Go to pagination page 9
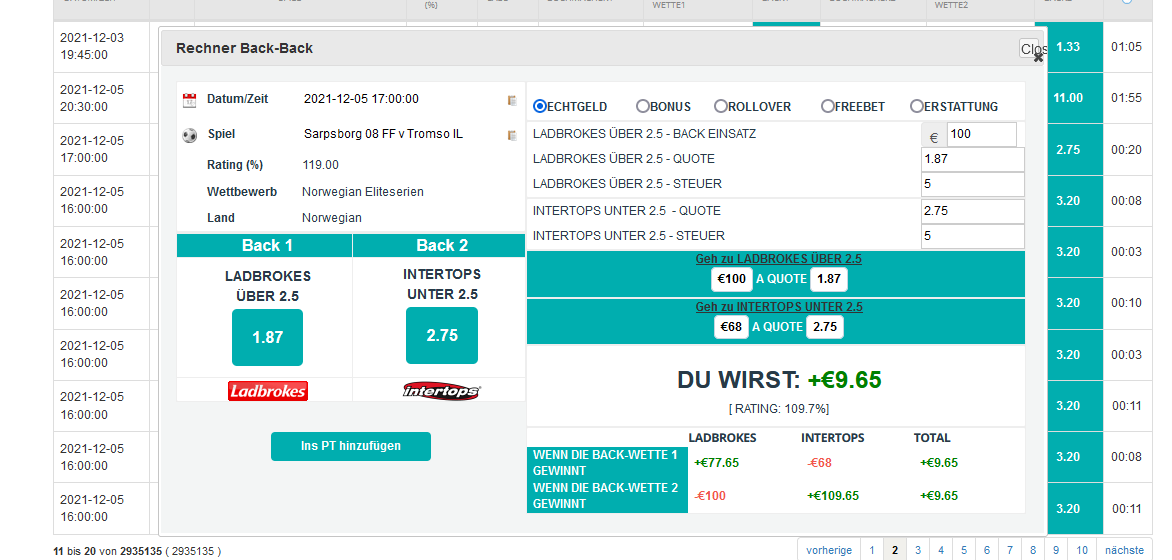This screenshot has width=1172, height=560. (1056, 550)
